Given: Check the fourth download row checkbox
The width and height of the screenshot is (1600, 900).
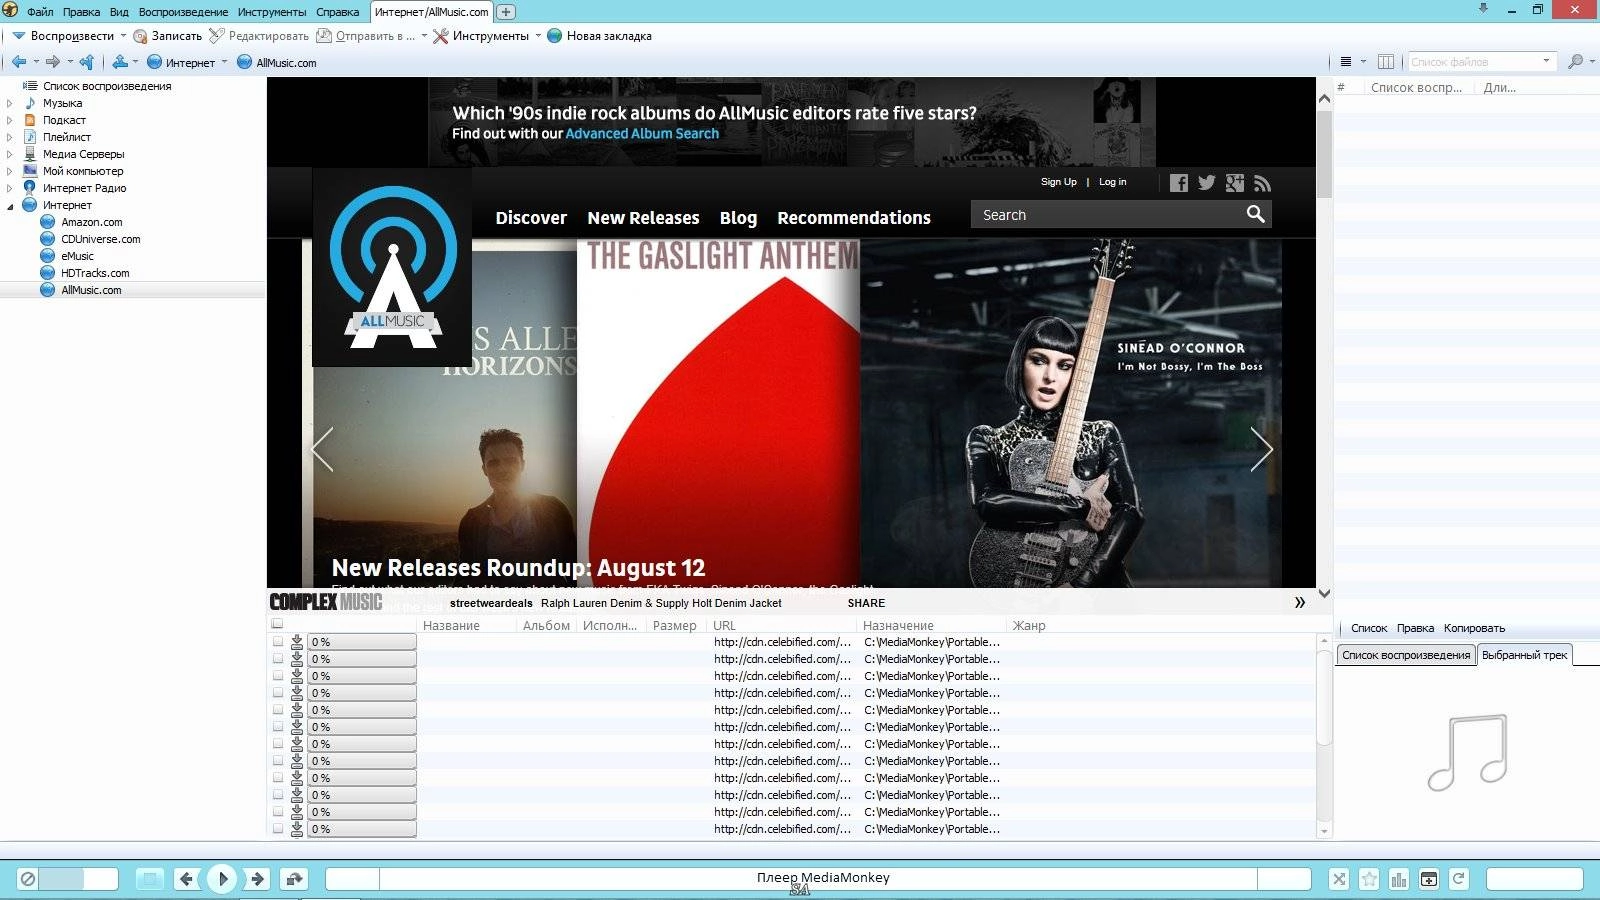Looking at the screenshot, I should pyautogui.click(x=278, y=693).
